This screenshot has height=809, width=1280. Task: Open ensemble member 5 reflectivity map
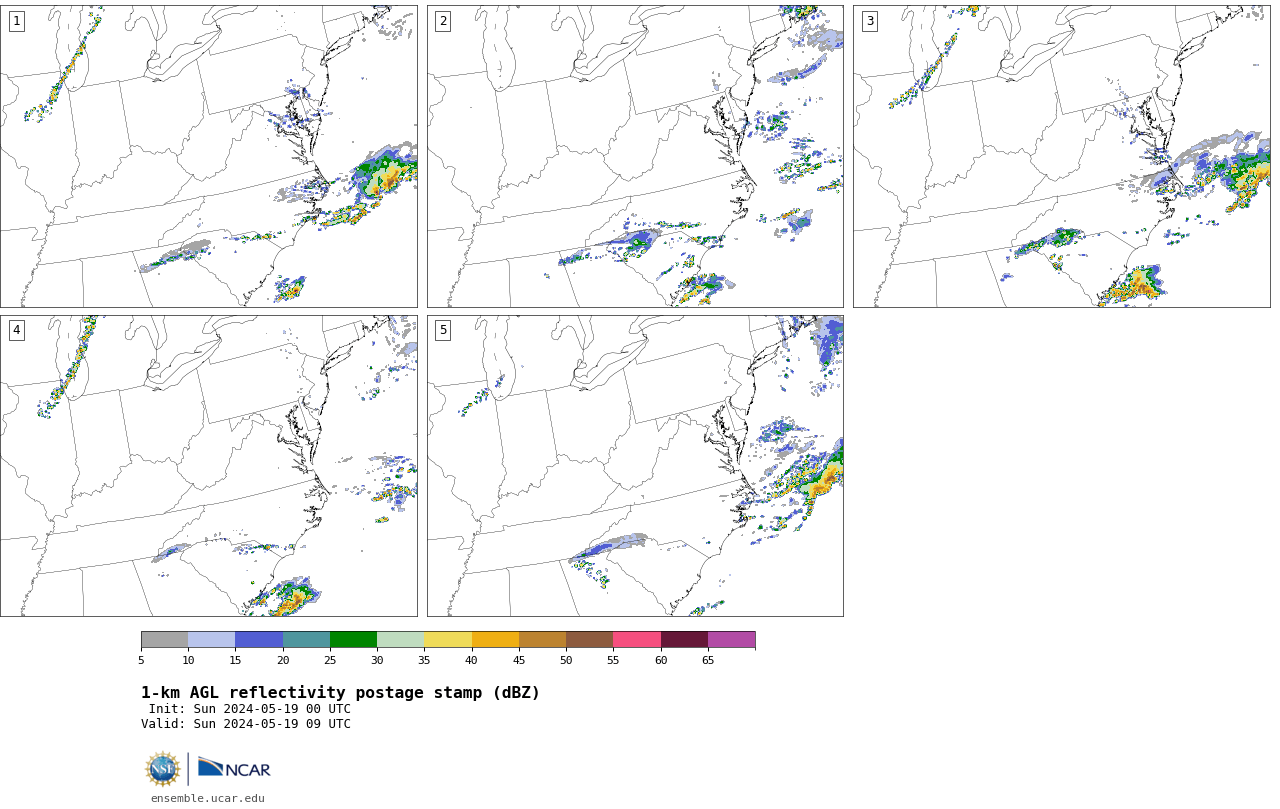(635, 466)
